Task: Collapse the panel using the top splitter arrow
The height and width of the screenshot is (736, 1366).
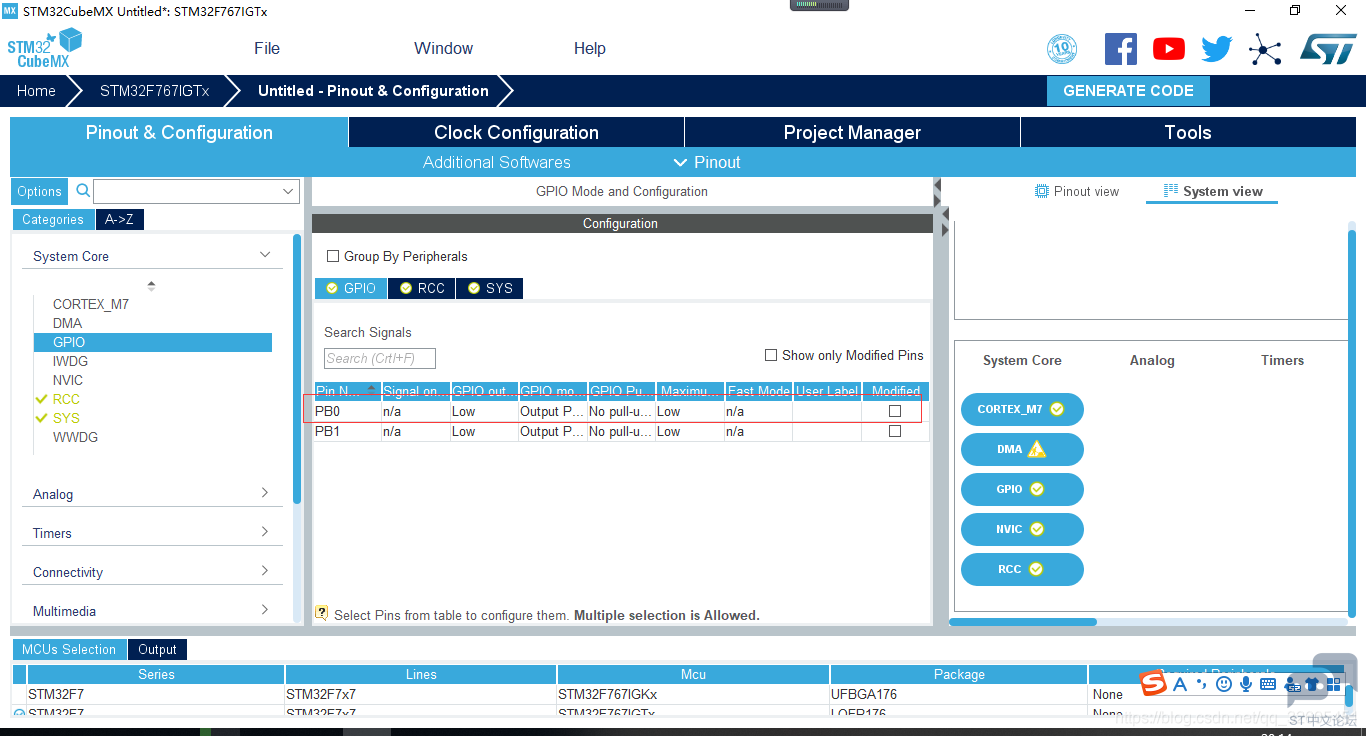Action: pyautogui.click(x=937, y=185)
